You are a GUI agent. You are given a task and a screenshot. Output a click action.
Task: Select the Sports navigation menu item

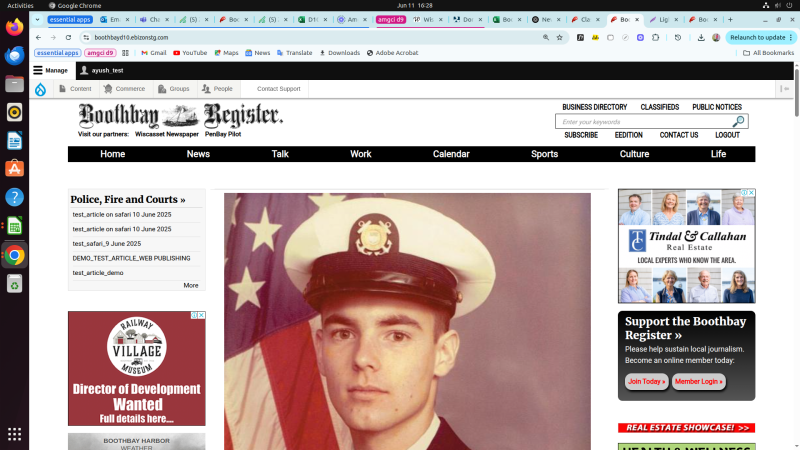tap(544, 154)
